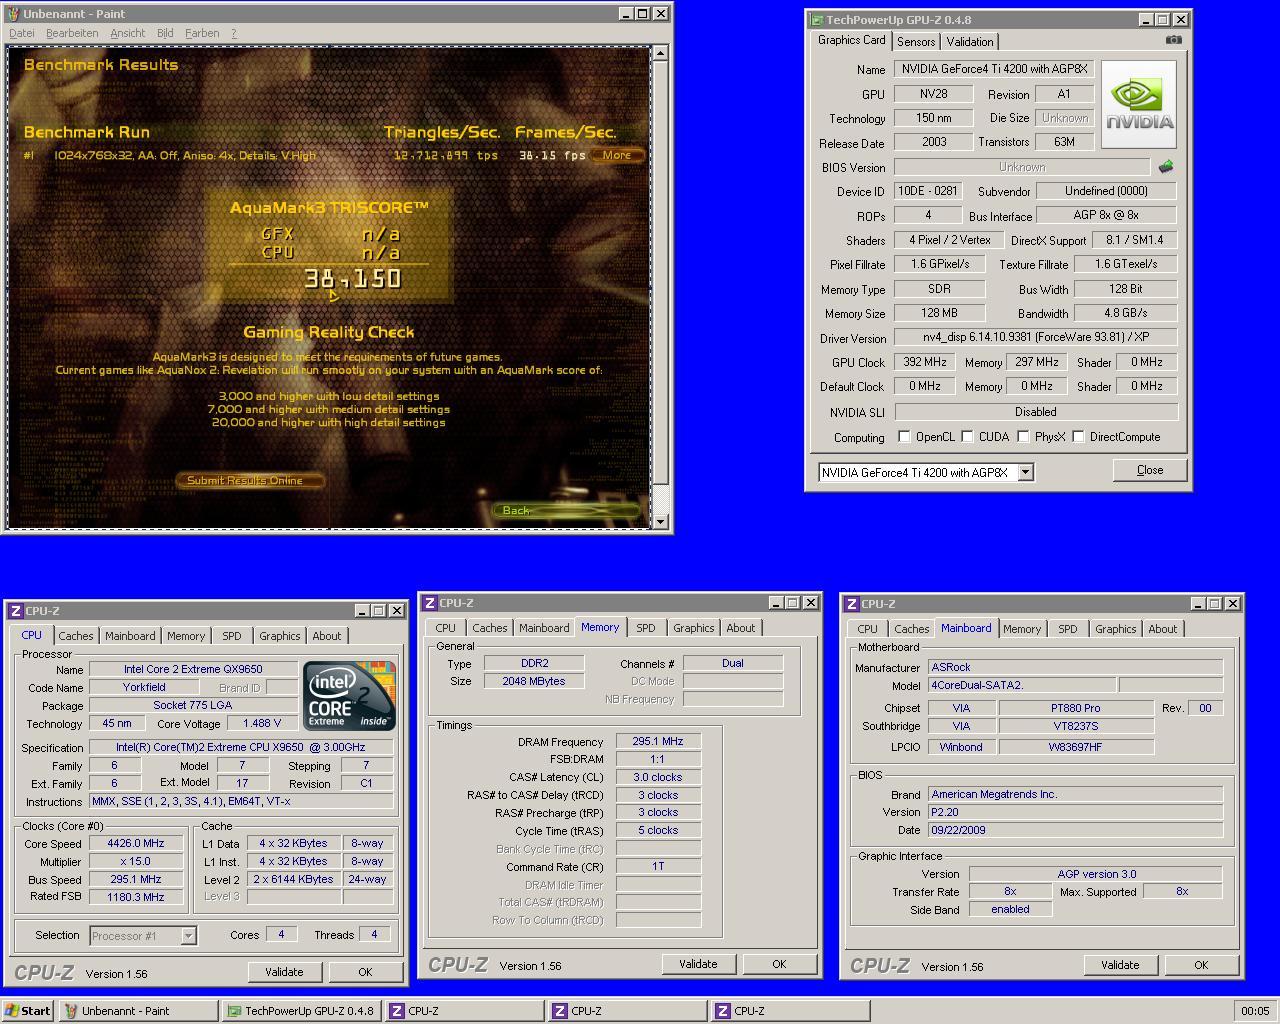1280x1024 pixels.
Task: Open Caches tab in CPU-Z CPU window
Action: [x=76, y=636]
